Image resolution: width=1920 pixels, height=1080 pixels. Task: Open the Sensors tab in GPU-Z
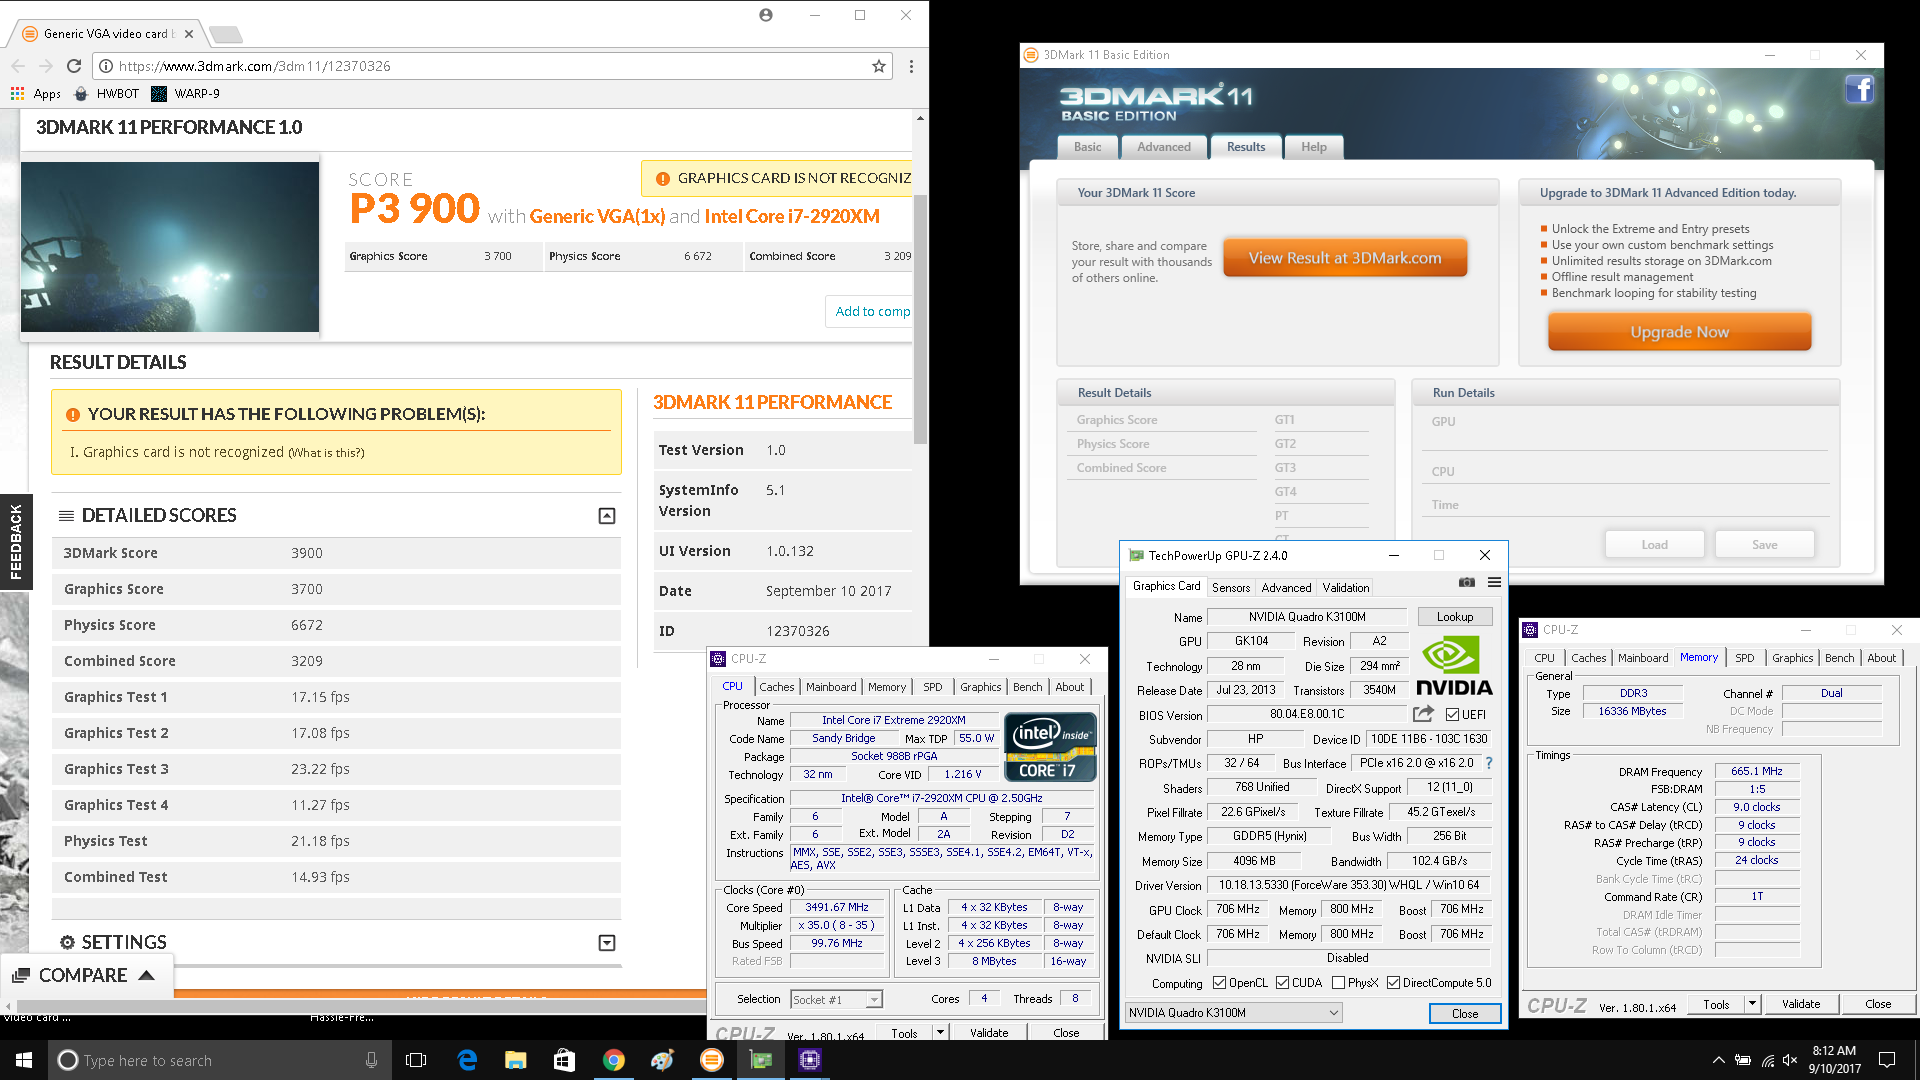(x=1231, y=588)
